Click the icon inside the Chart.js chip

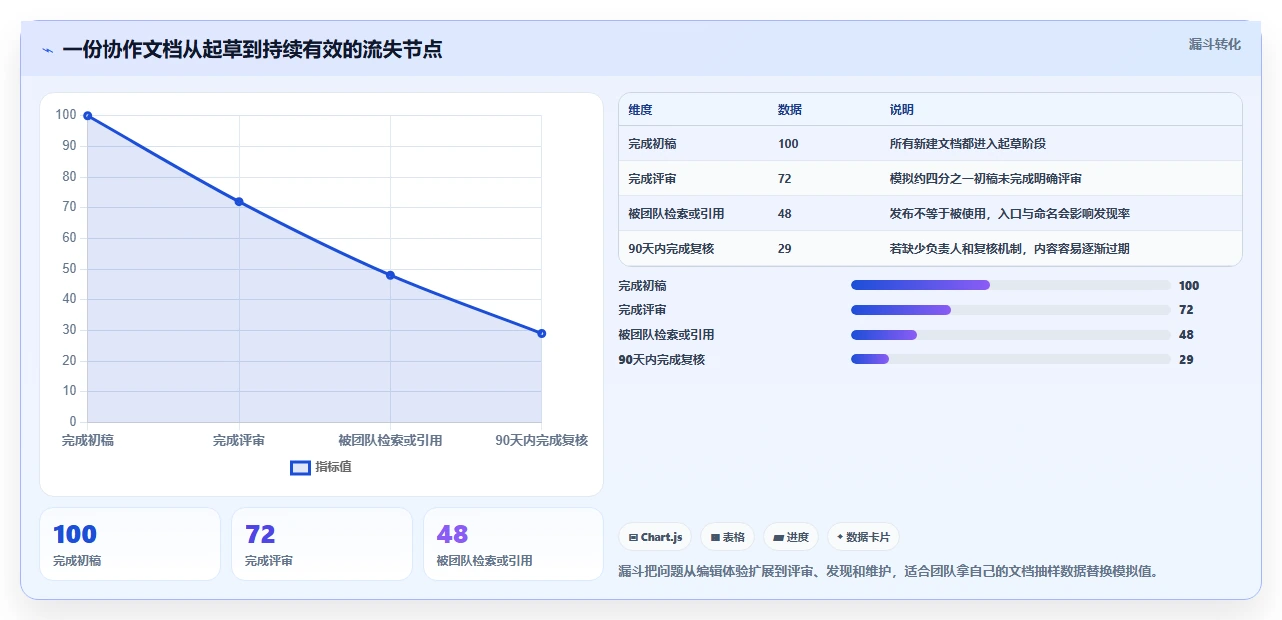click(x=634, y=538)
